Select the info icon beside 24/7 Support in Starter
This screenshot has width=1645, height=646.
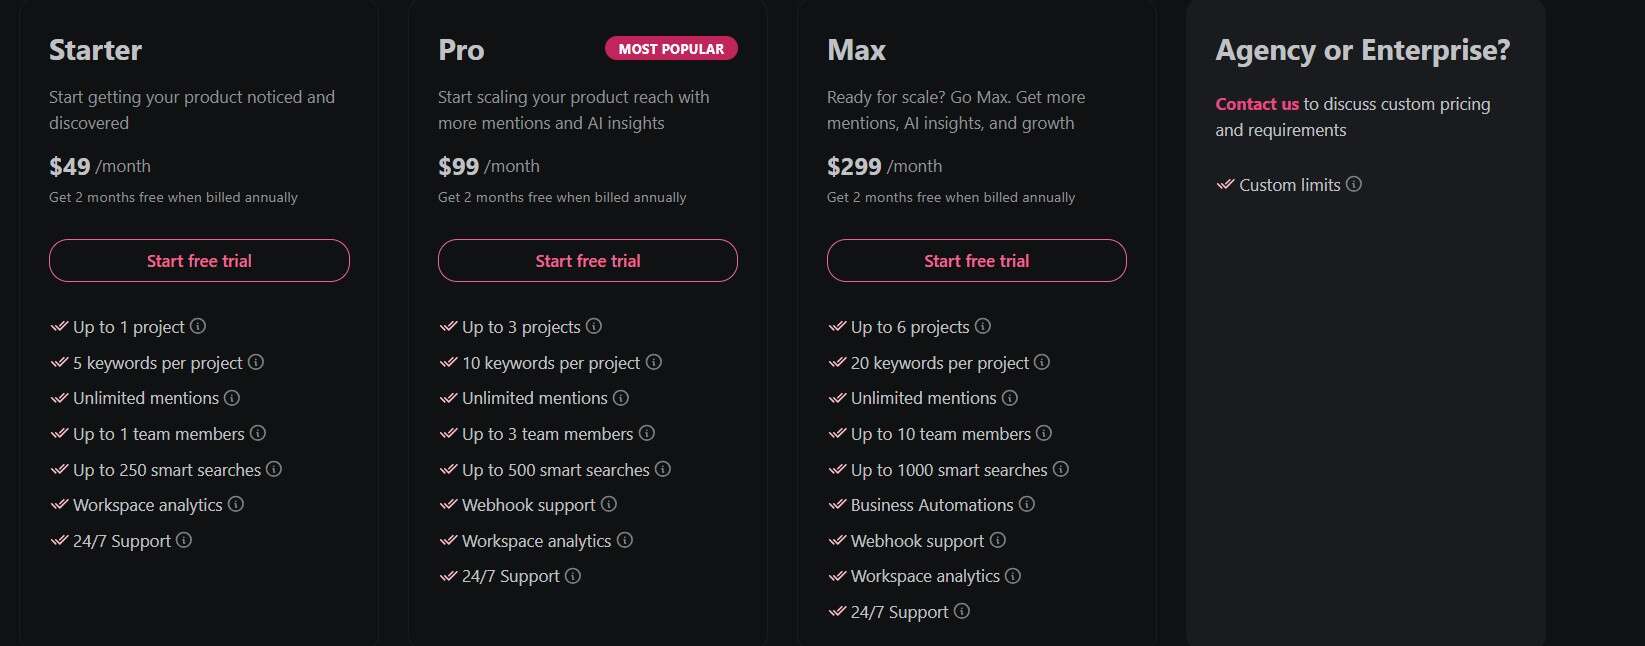pos(184,541)
